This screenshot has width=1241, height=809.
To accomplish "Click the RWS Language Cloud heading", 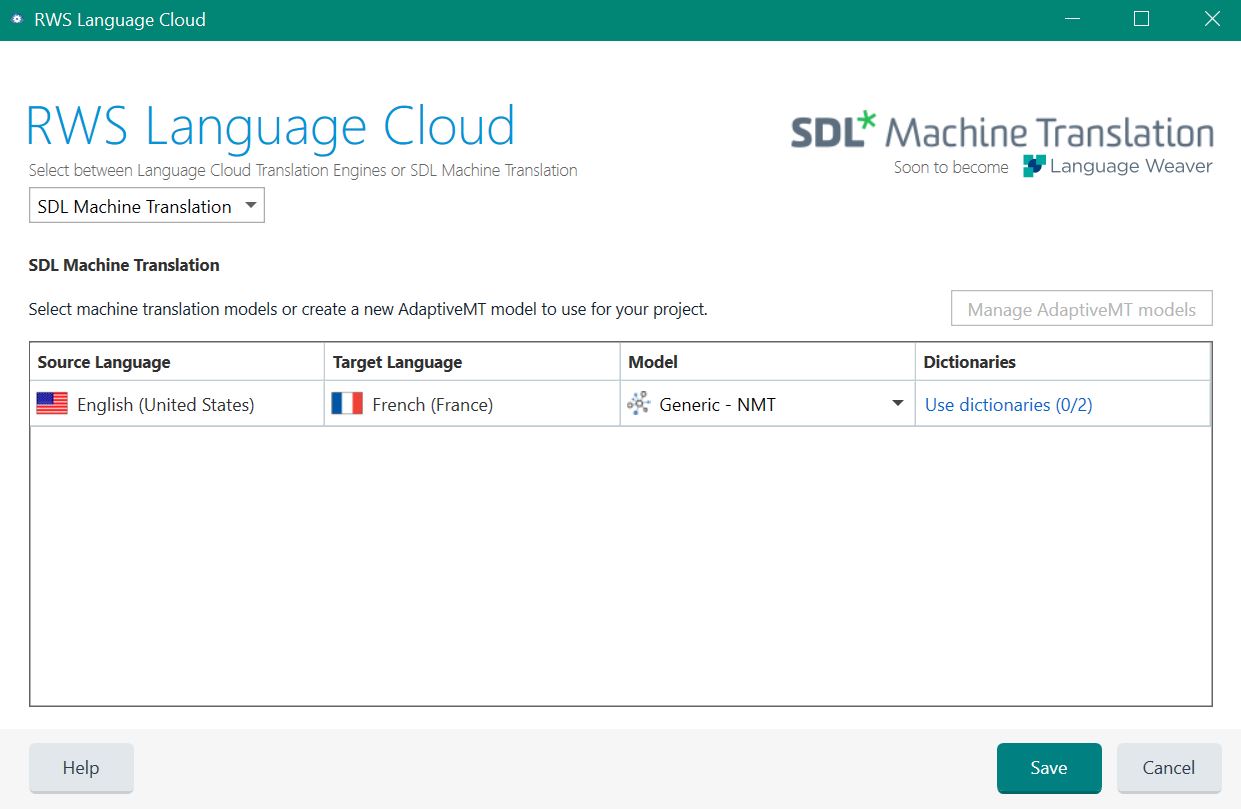I will 271,127.
